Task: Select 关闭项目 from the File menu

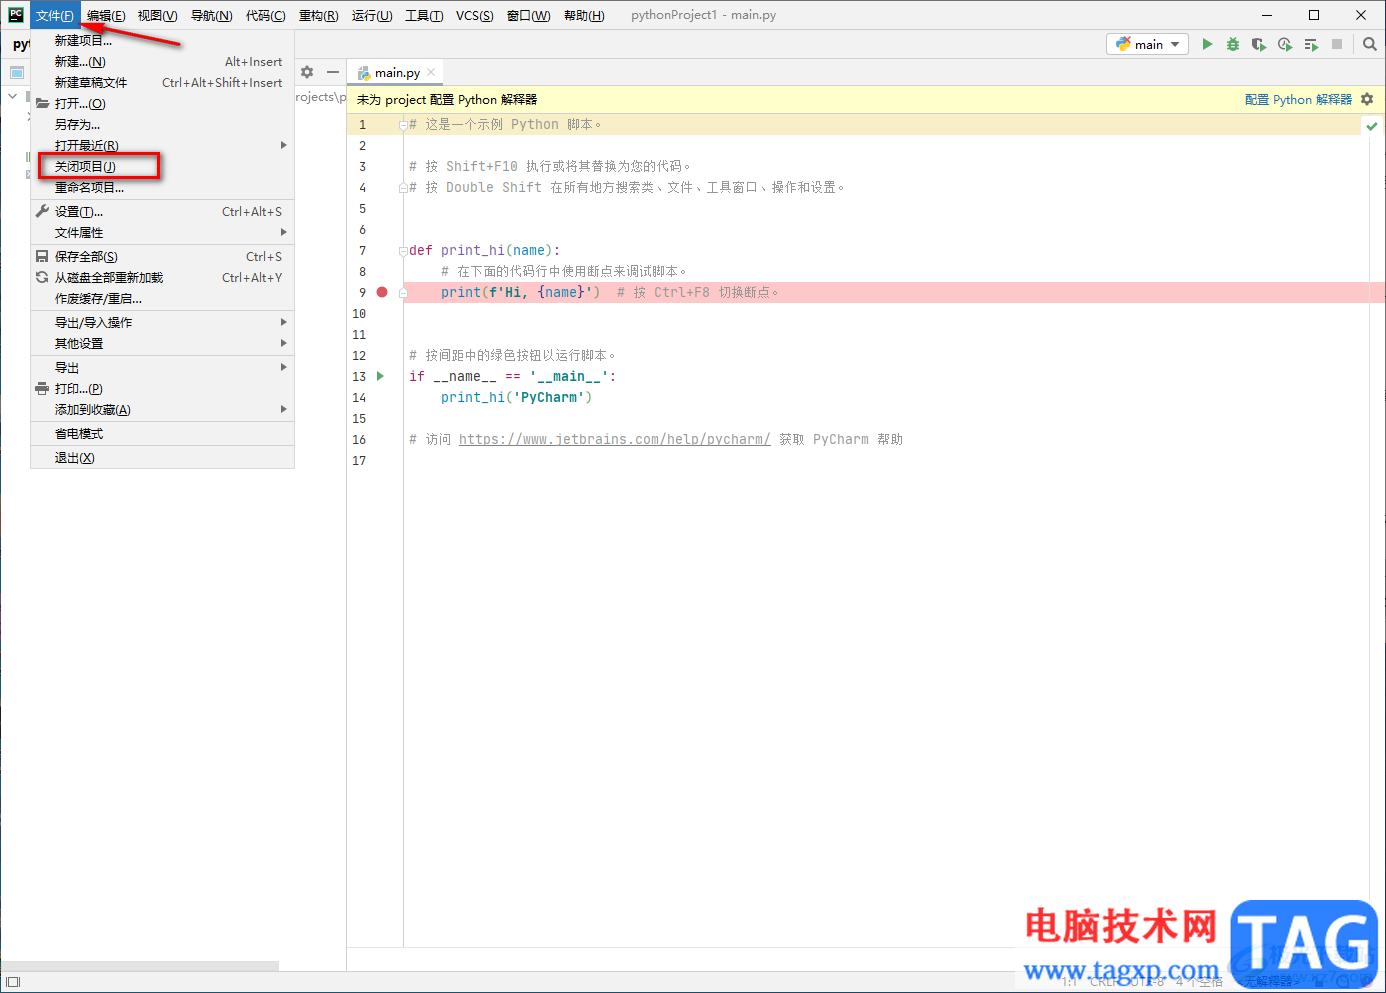Action: coord(85,167)
